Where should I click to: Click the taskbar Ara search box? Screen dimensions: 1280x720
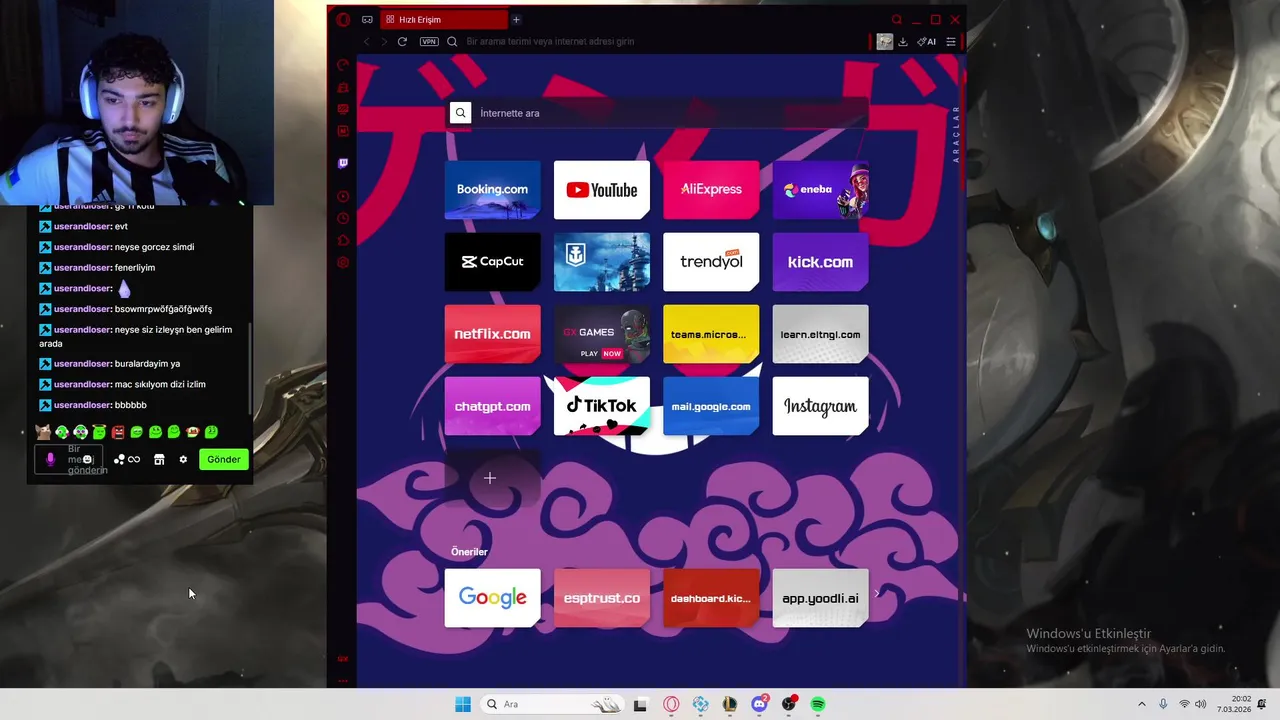click(550, 704)
